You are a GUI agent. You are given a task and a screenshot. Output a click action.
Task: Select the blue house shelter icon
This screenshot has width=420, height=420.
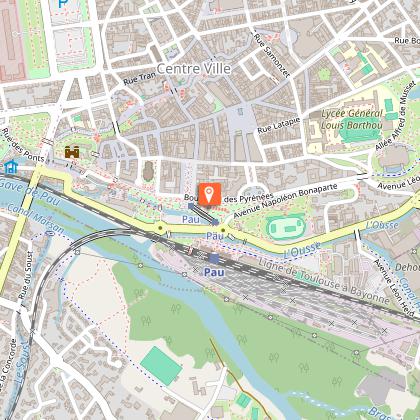pyautogui.click(x=11, y=167)
